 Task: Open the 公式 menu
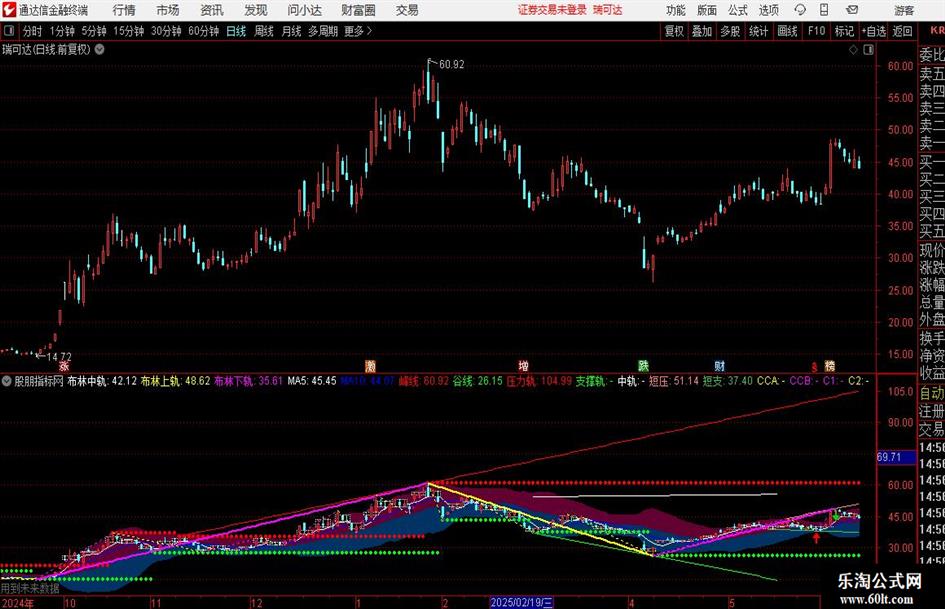[738, 10]
